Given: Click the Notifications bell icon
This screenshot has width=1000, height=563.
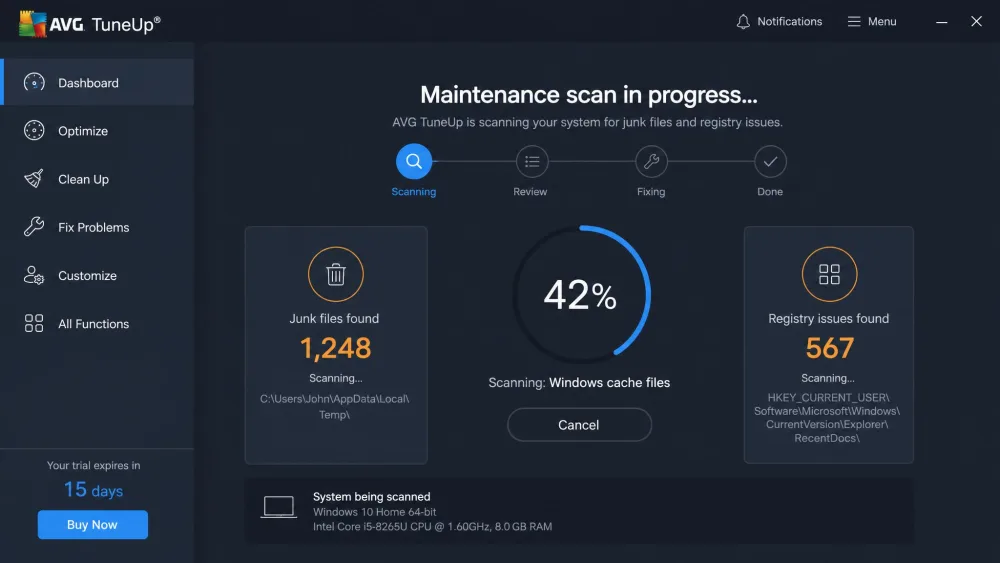Looking at the screenshot, I should 743,22.
